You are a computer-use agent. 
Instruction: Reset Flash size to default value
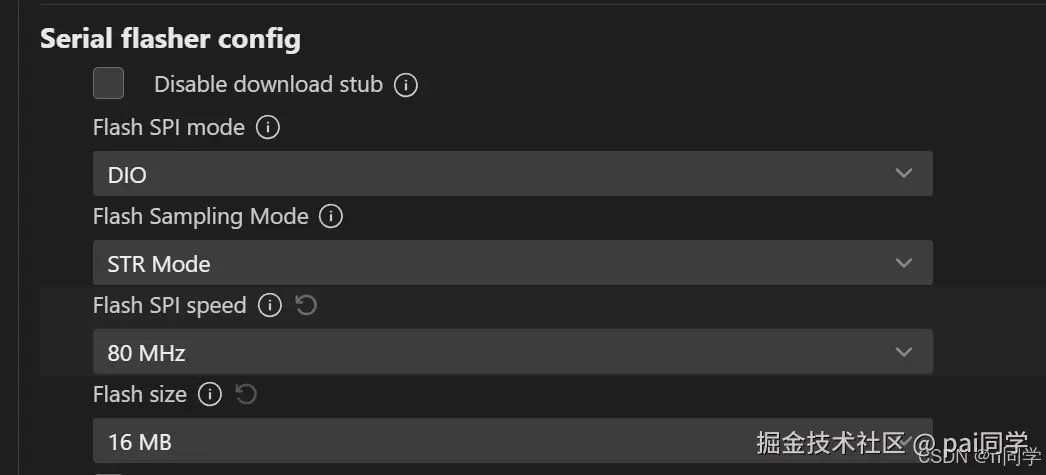[246, 395]
